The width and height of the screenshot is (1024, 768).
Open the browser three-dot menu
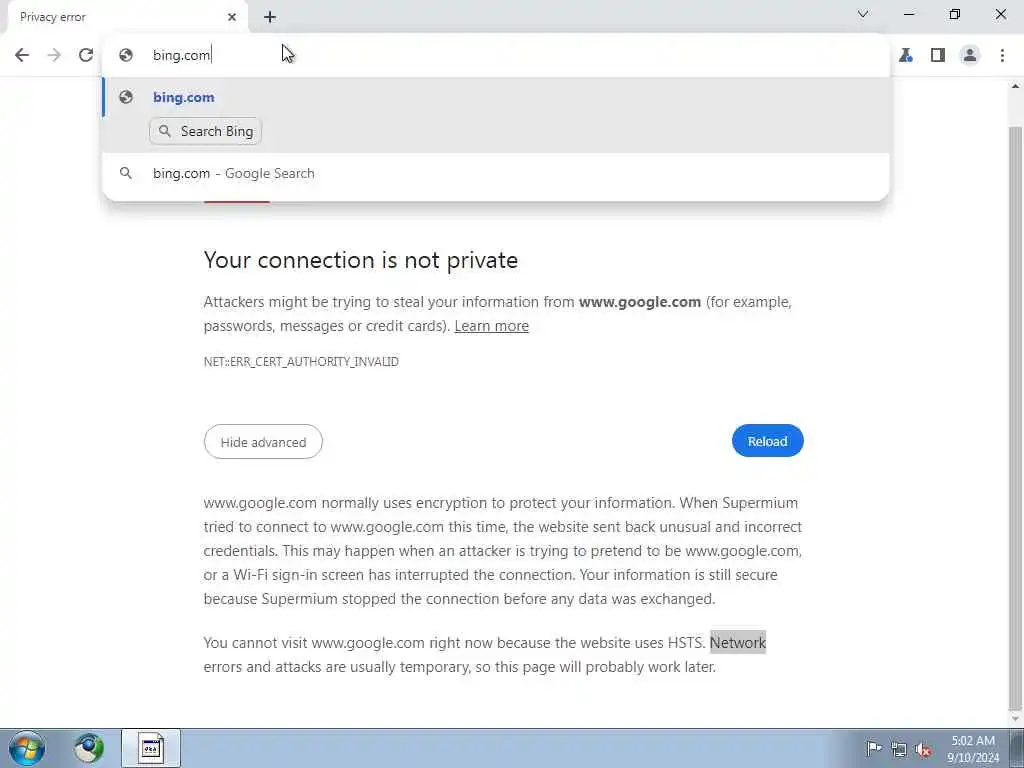[x=1002, y=55]
